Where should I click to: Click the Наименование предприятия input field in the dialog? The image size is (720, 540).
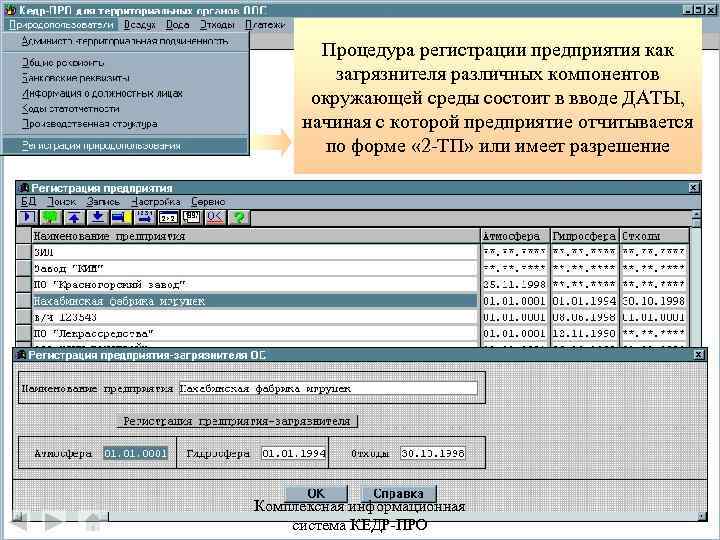tap(328, 388)
